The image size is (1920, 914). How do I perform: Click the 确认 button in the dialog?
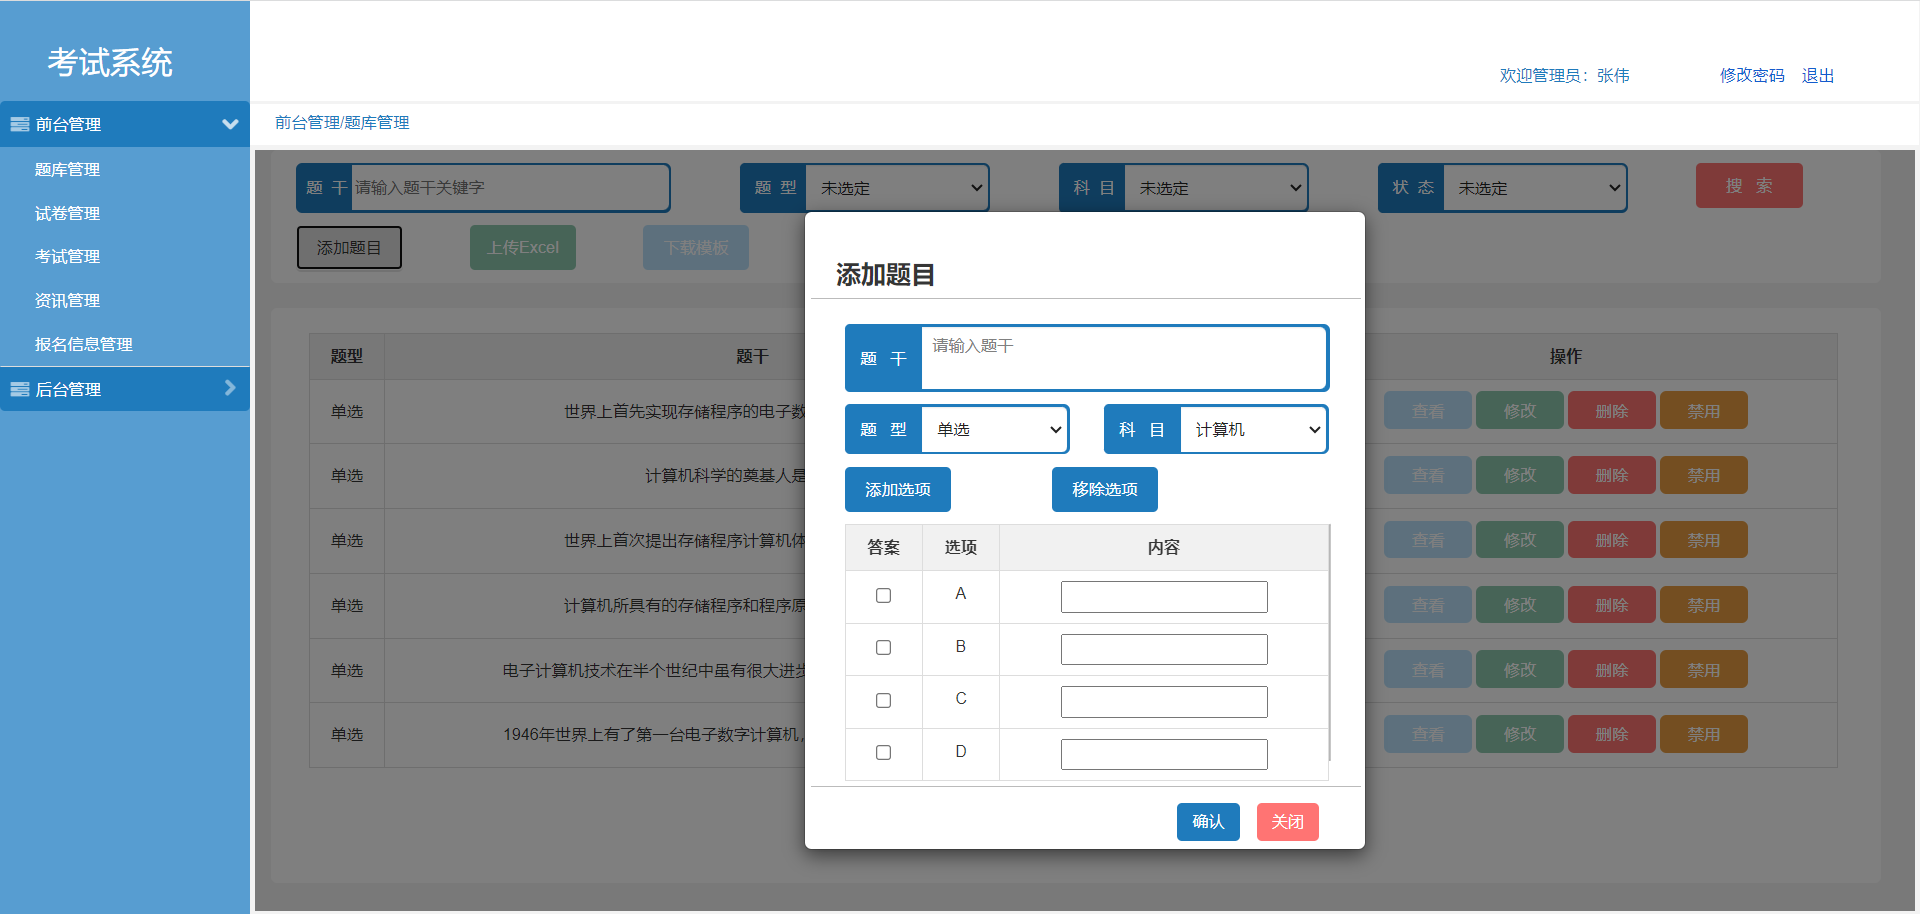[x=1208, y=822]
